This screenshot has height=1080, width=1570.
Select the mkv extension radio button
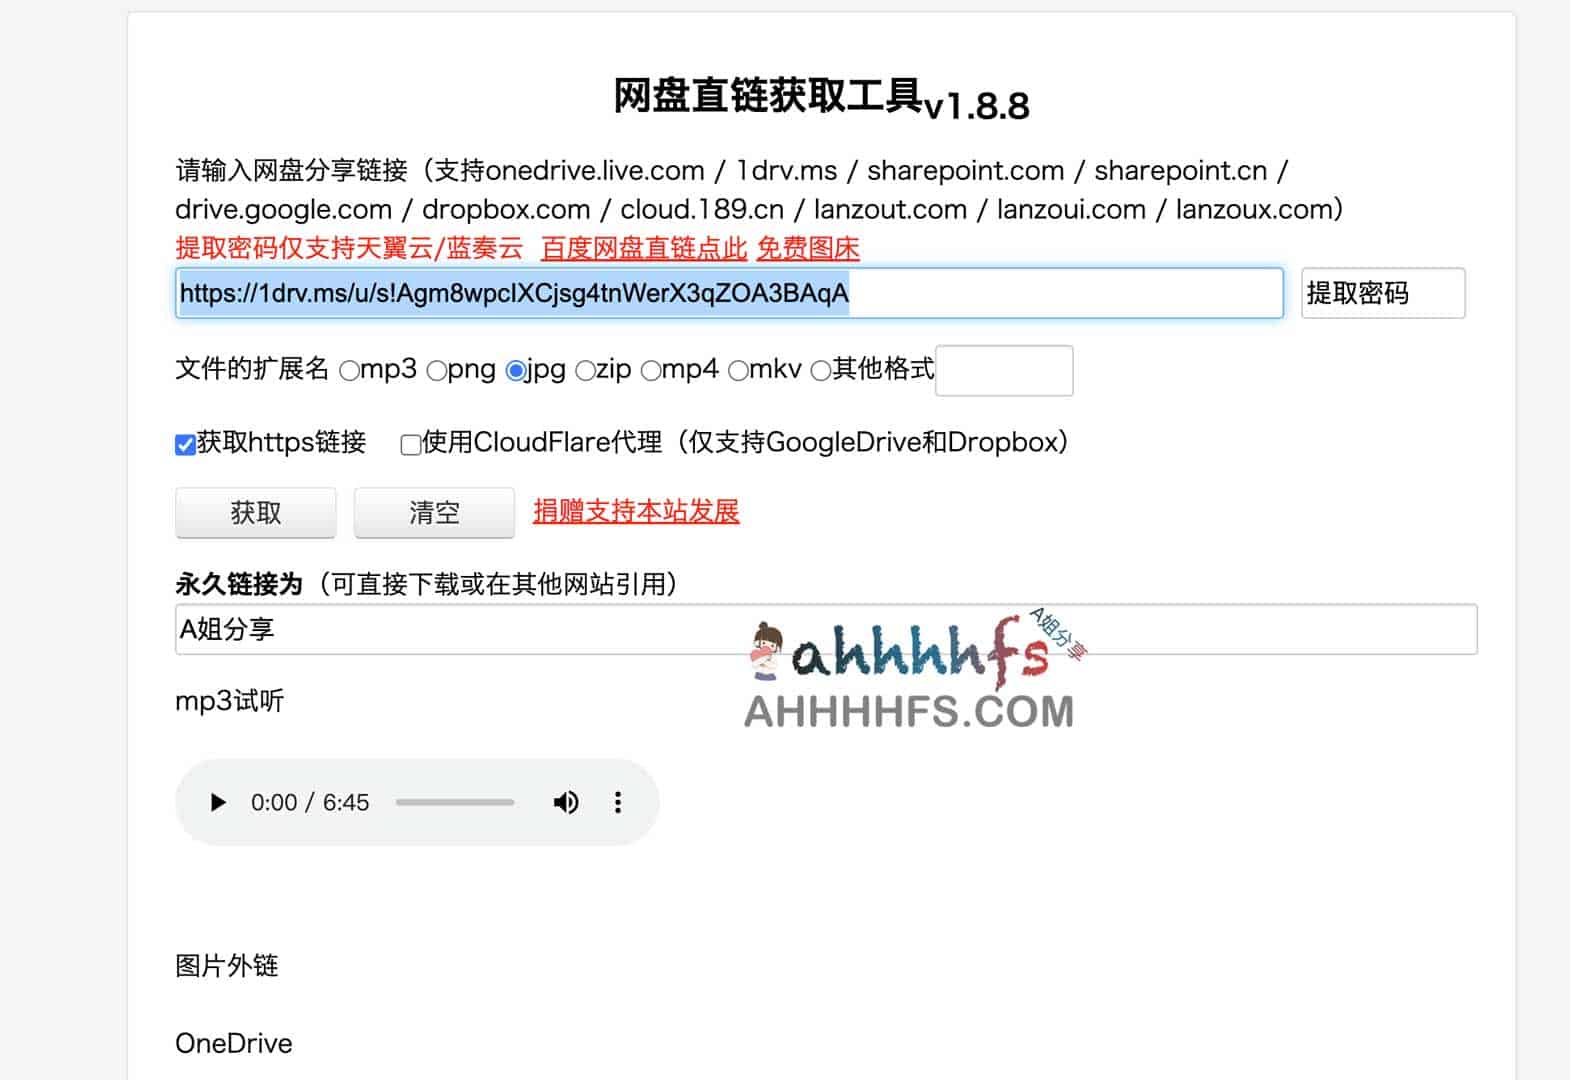pos(738,371)
